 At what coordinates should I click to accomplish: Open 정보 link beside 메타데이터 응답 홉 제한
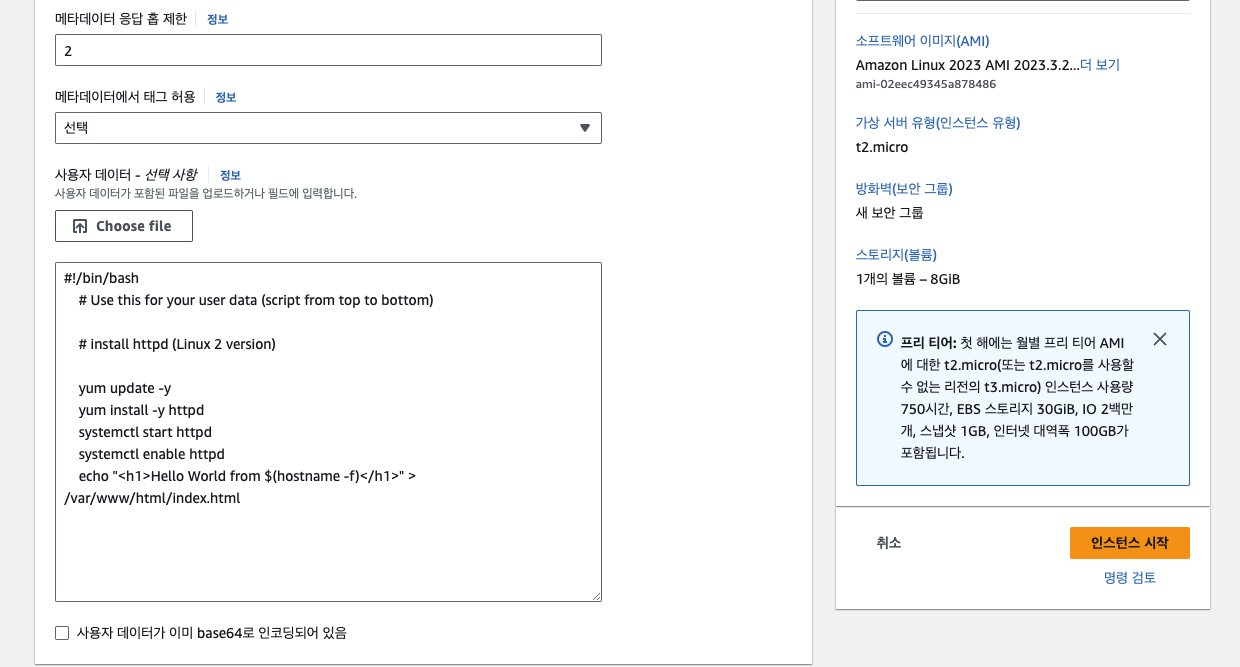click(x=217, y=19)
